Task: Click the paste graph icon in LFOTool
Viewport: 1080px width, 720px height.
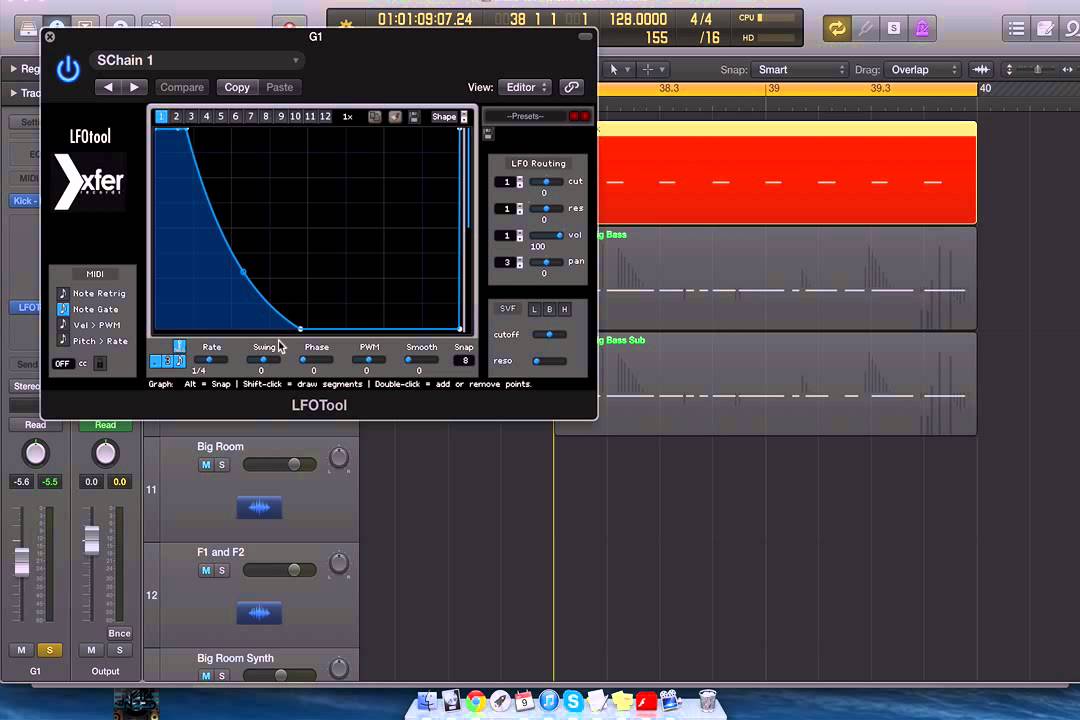Action: point(395,116)
